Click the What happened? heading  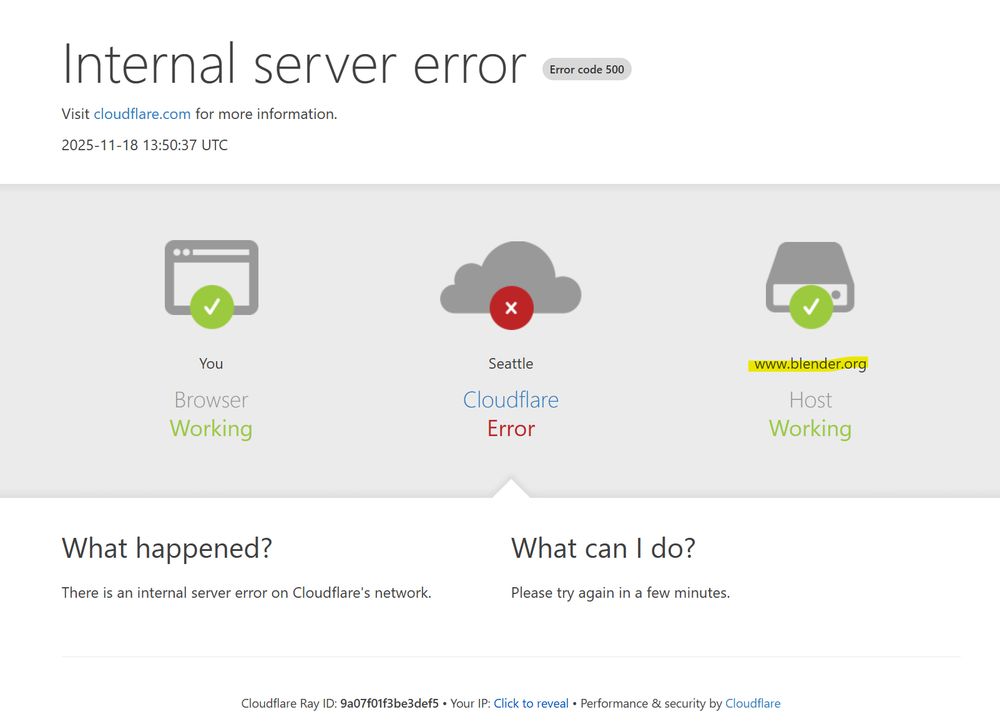[167, 548]
